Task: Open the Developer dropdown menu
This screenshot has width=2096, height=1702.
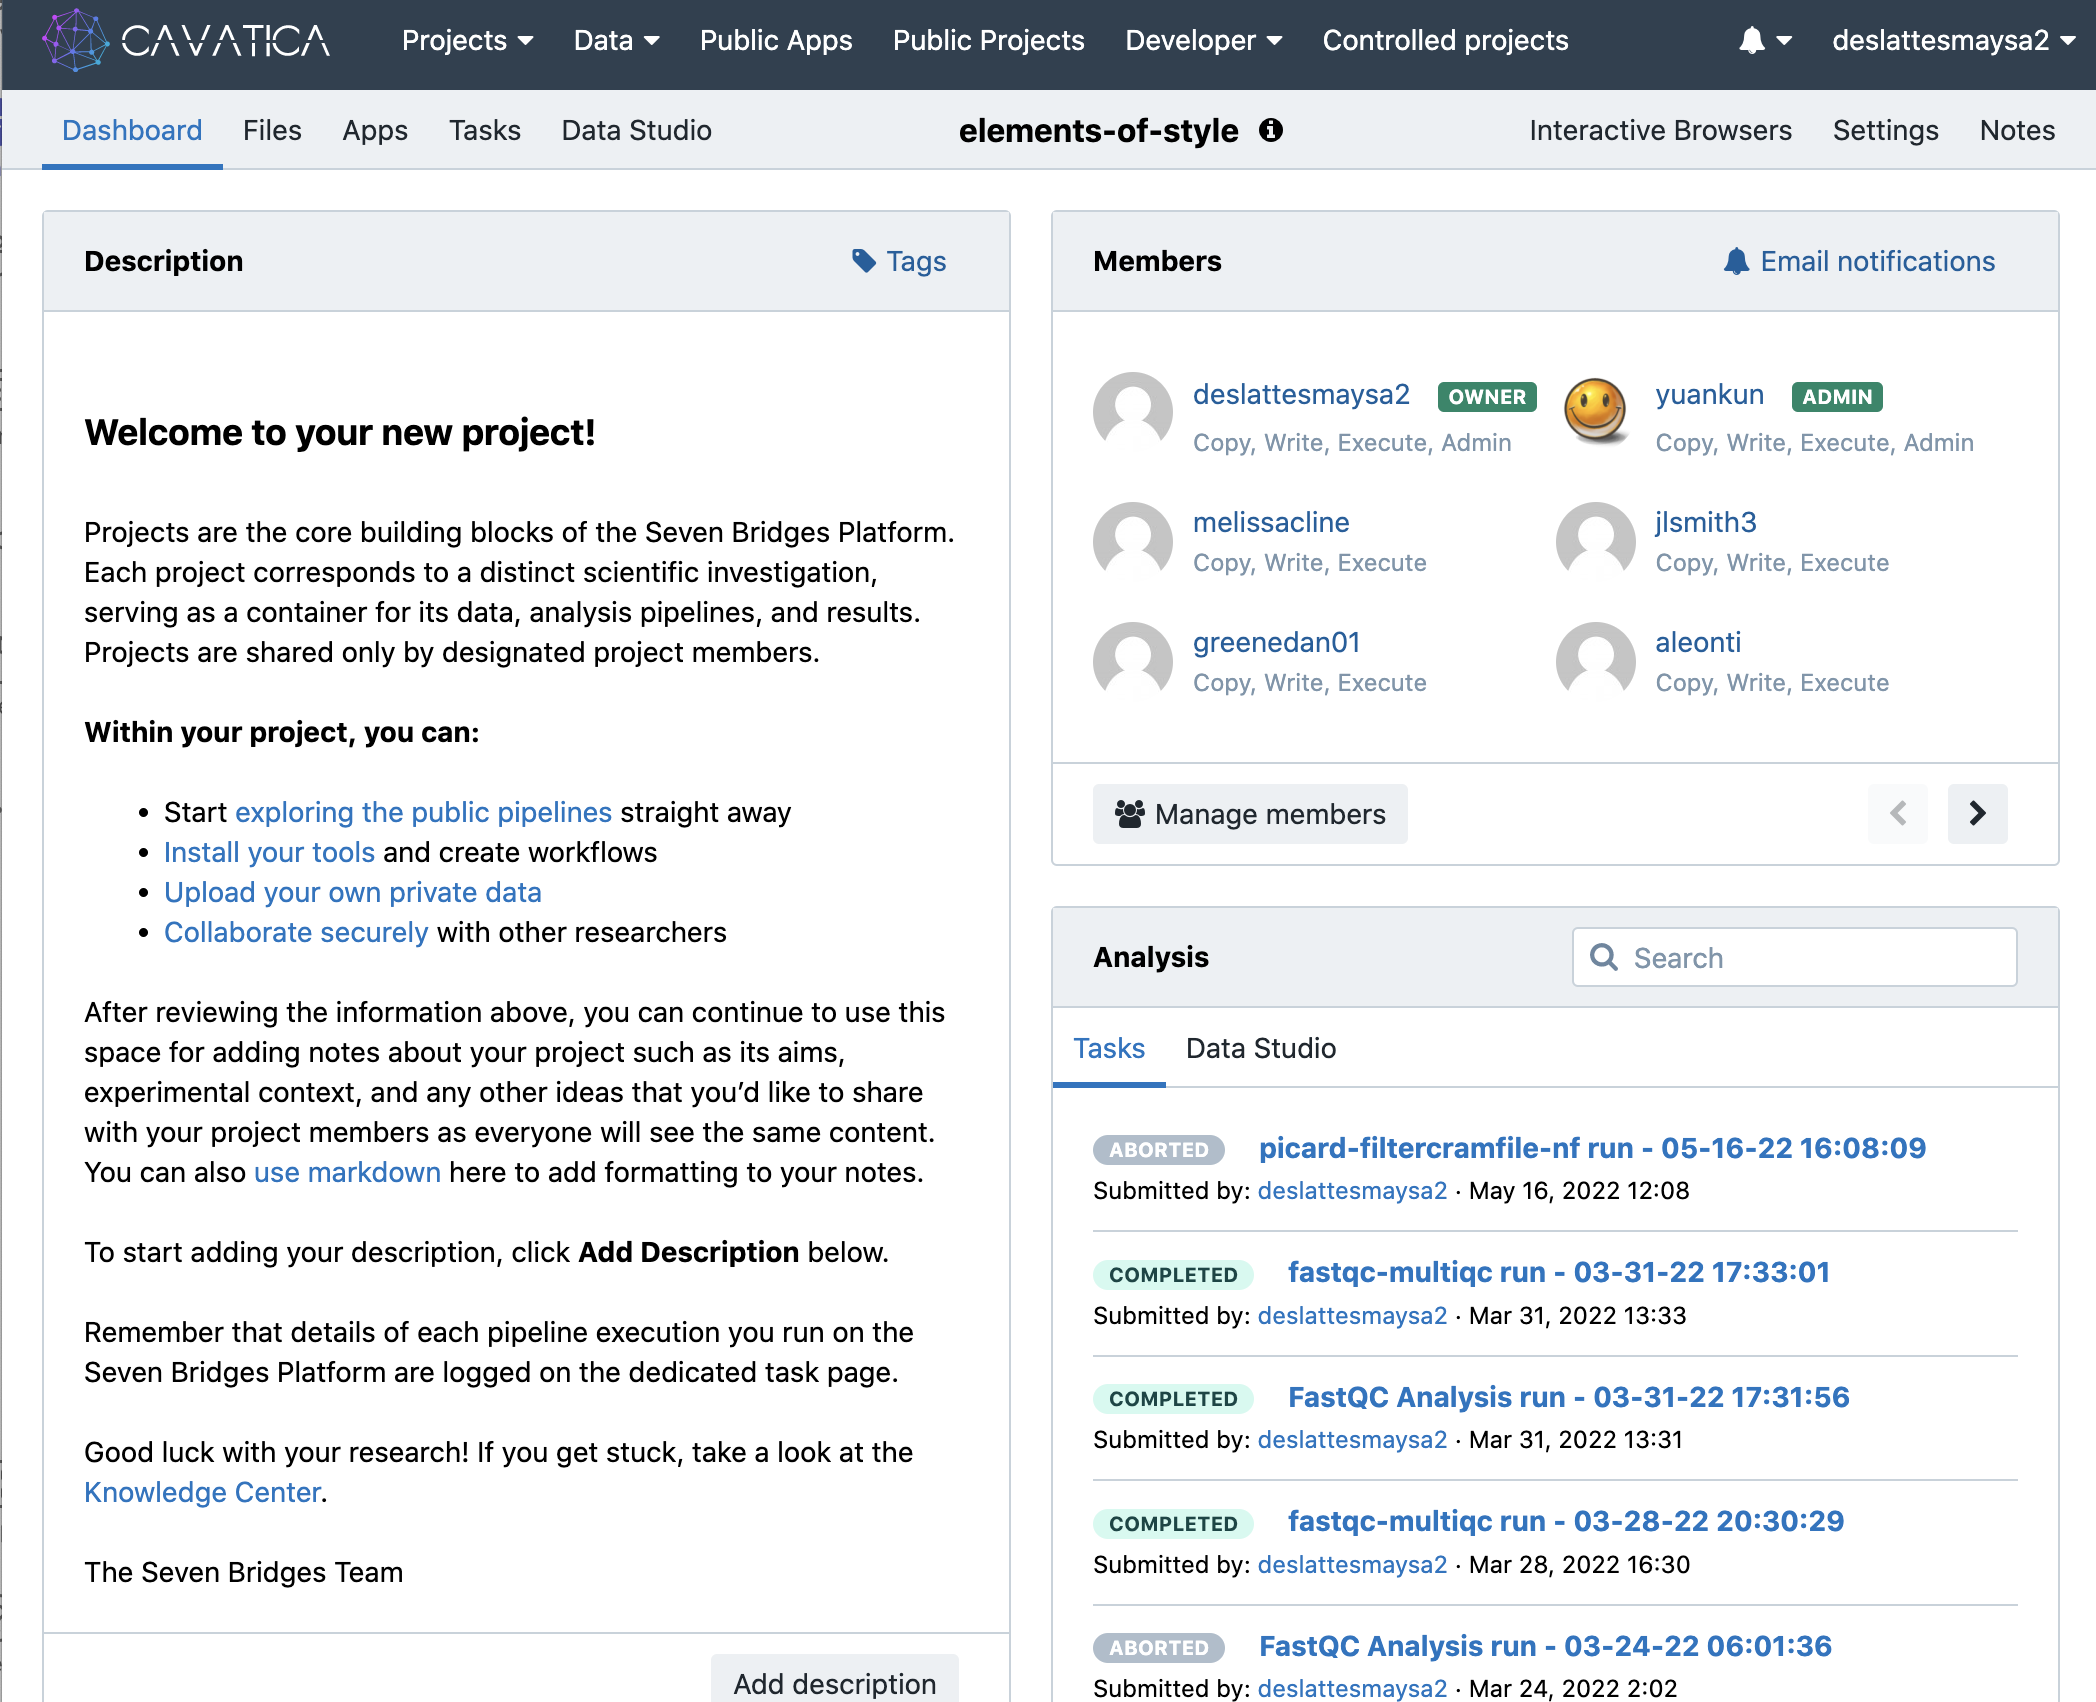Action: coord(1203,41)
